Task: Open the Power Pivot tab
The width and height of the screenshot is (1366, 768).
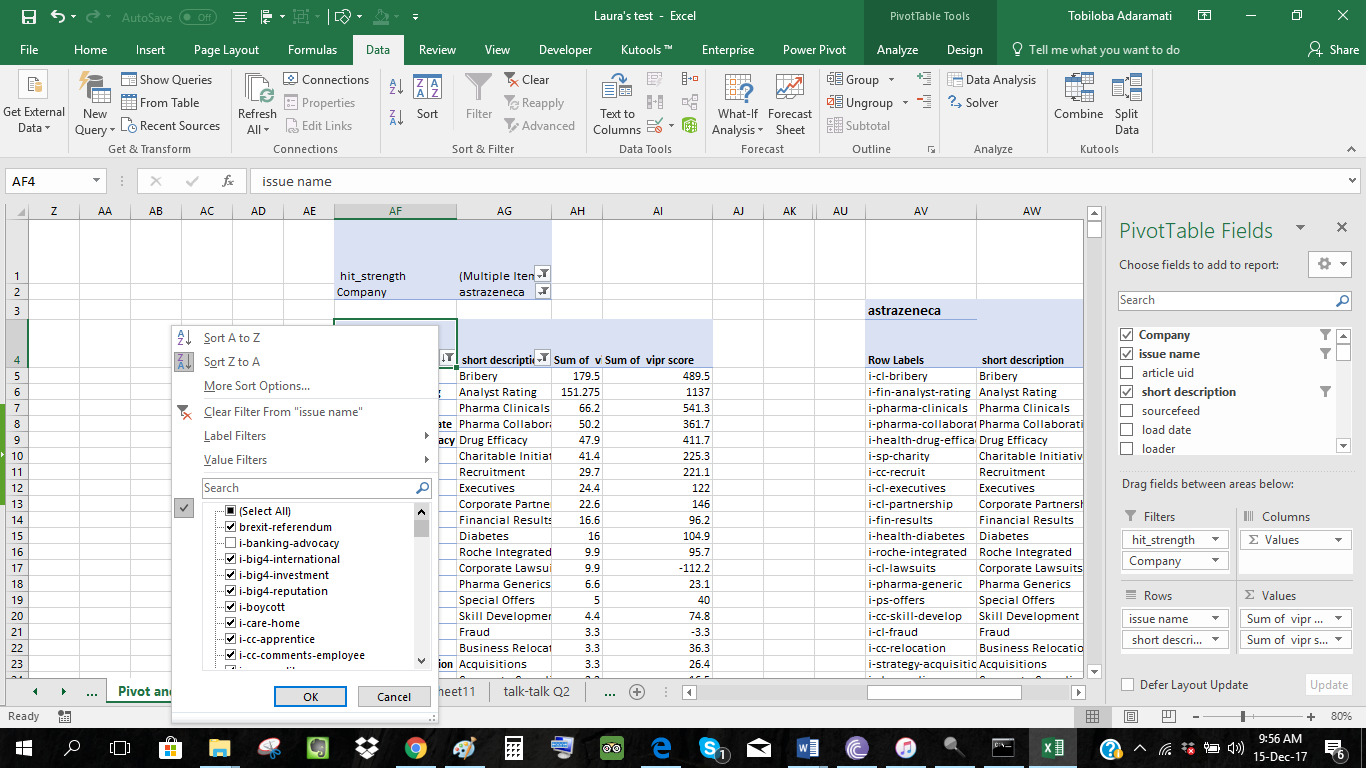Action: tap(814, 50)
